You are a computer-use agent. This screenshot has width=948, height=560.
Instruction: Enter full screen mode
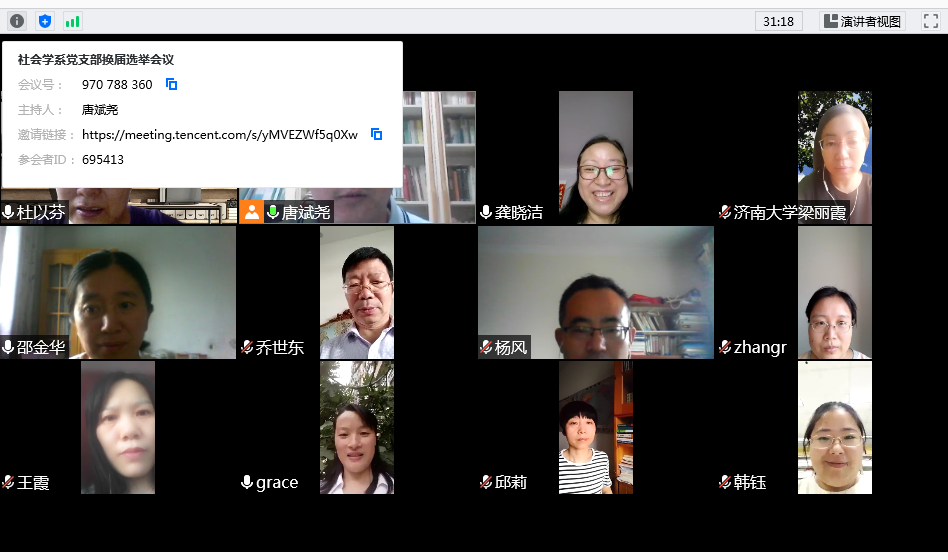(930, 21)
